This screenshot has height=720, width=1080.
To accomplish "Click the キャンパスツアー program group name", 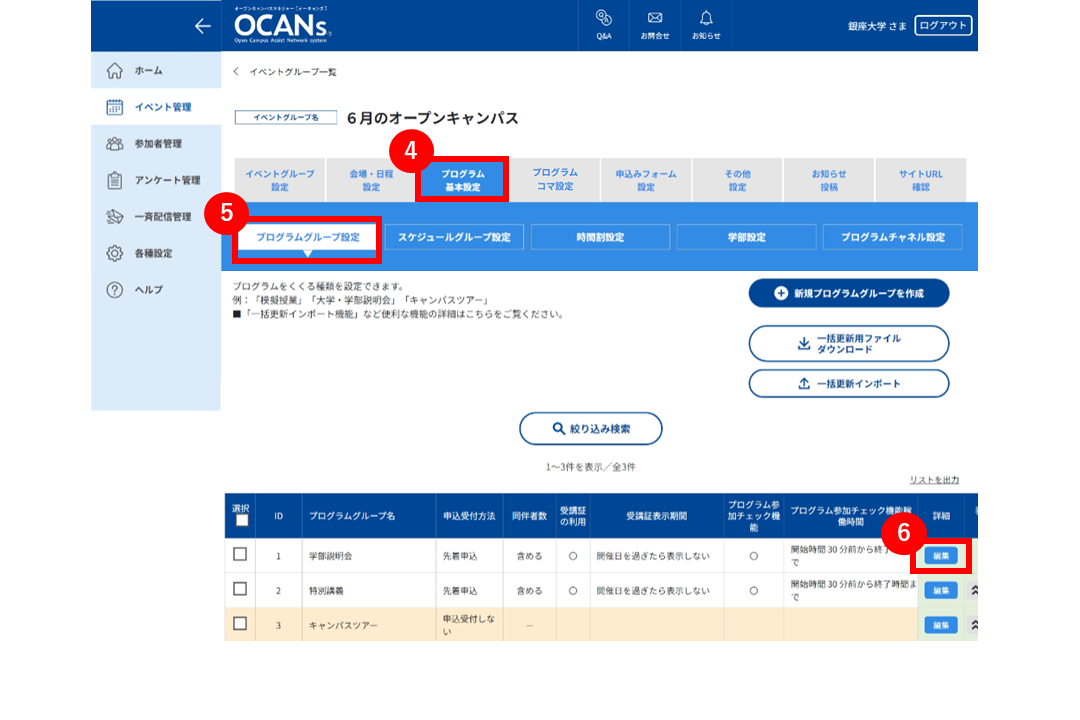I will point(343,625).
